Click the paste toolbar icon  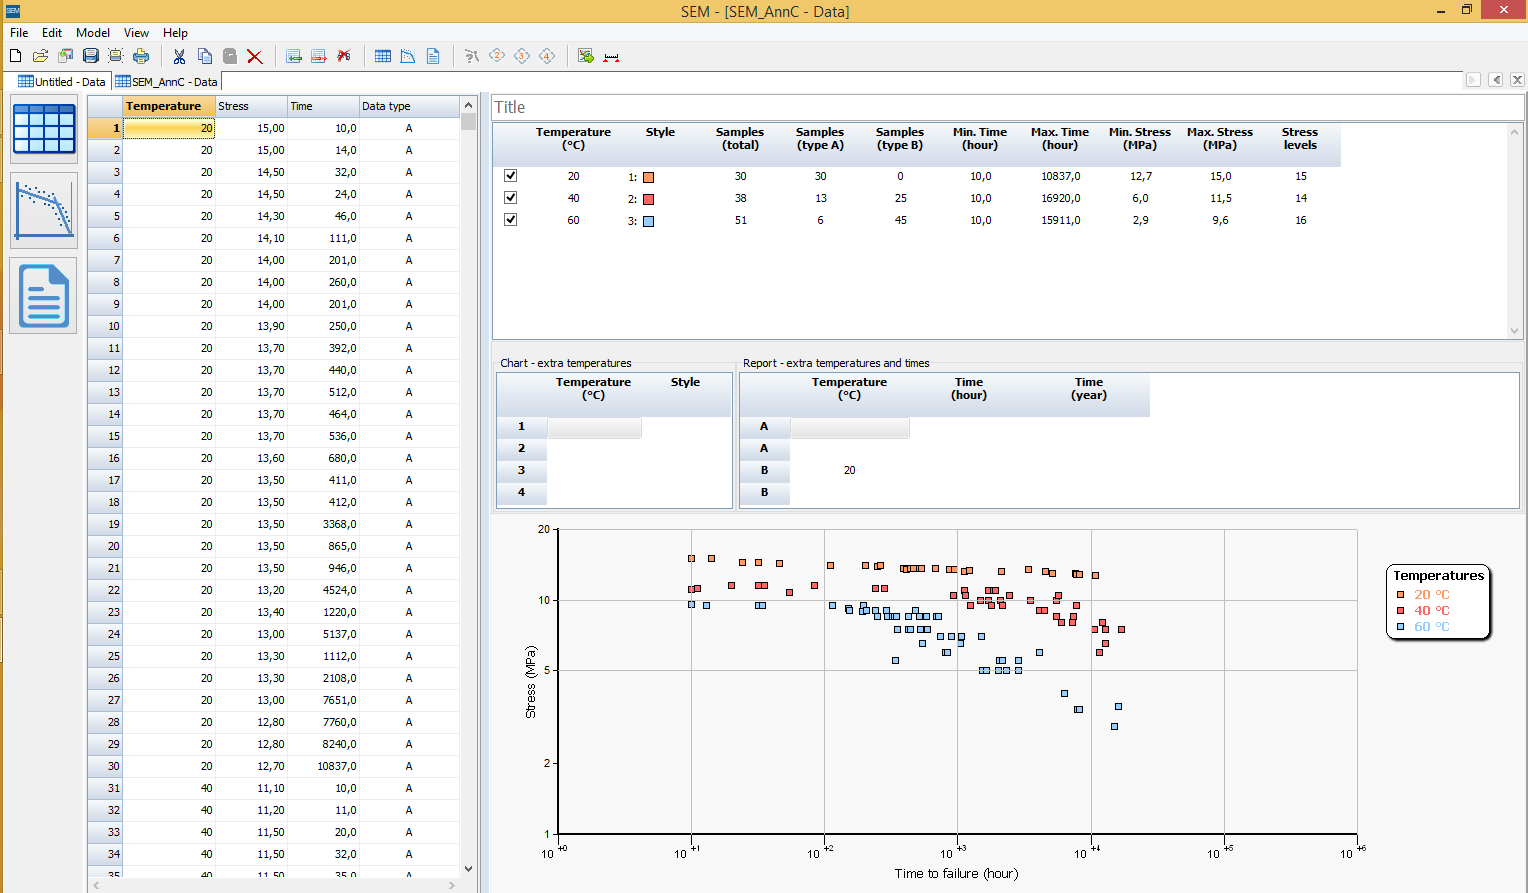230,56
